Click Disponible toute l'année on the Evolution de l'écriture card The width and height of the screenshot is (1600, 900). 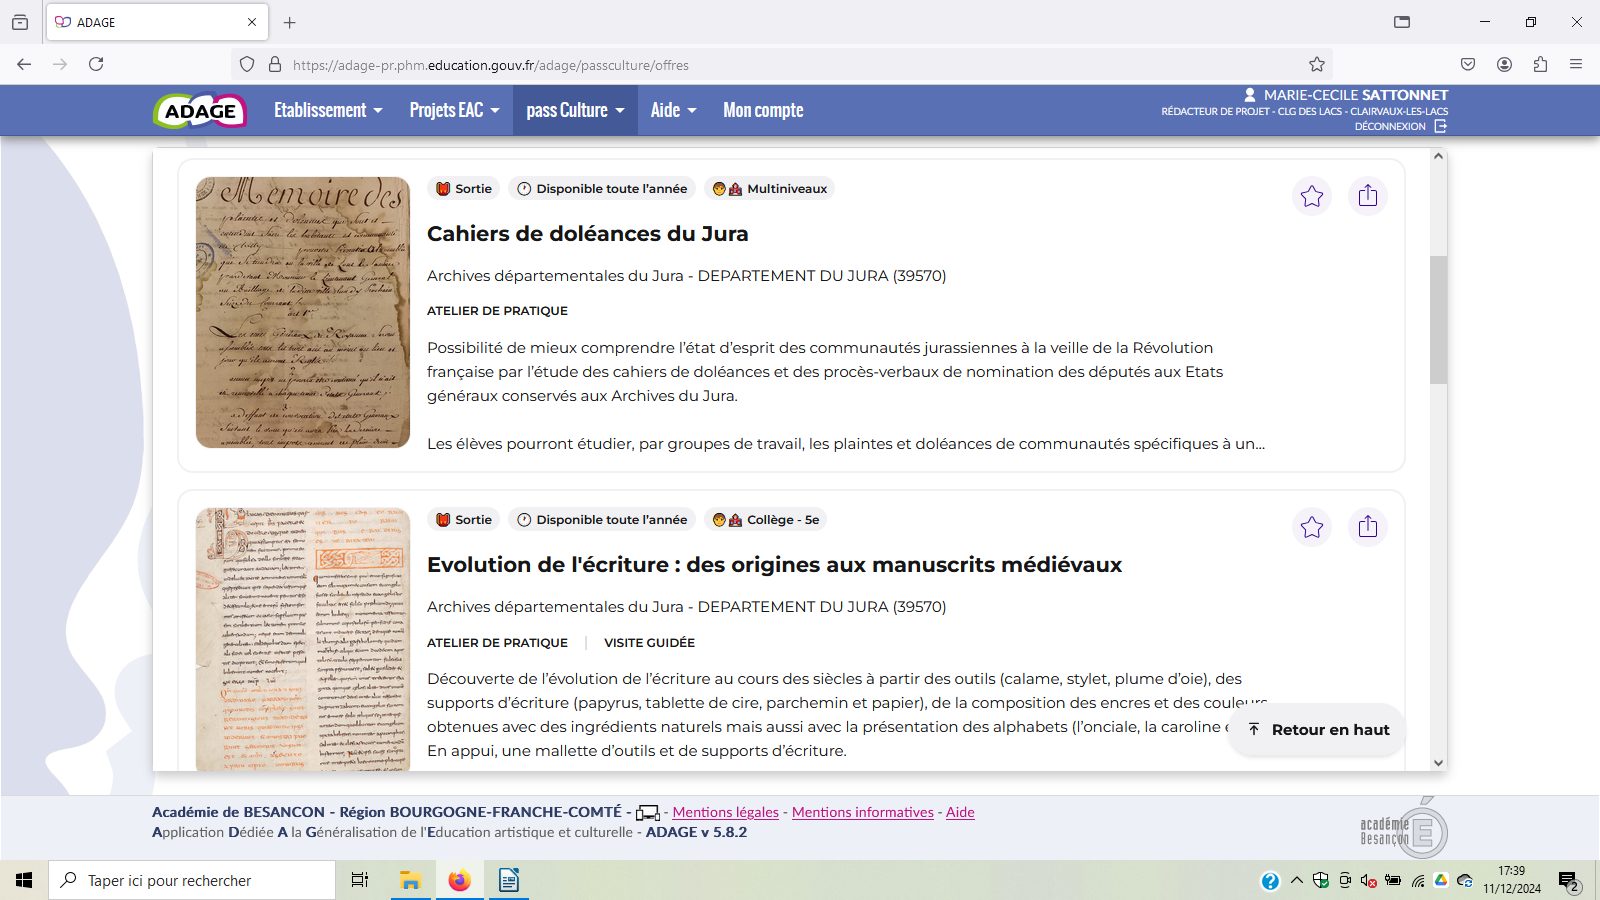(x=602, y=520)
